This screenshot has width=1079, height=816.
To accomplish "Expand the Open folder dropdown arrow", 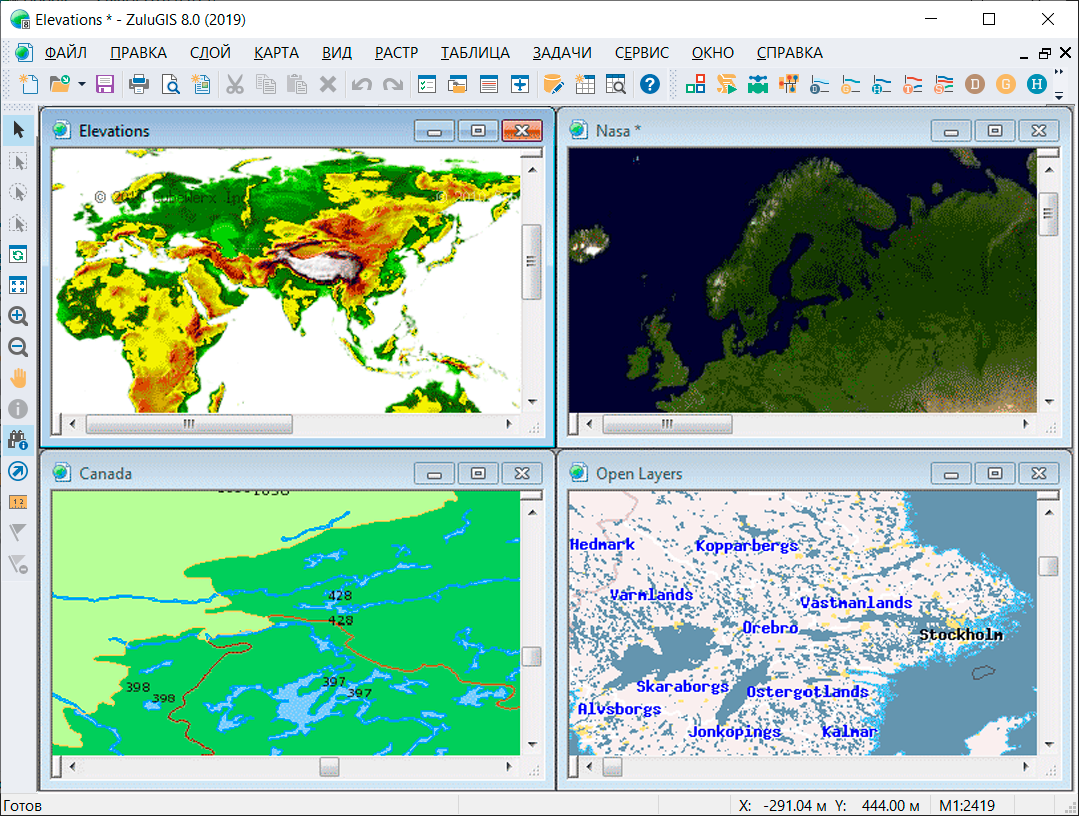I will click(x=81, y=85).
